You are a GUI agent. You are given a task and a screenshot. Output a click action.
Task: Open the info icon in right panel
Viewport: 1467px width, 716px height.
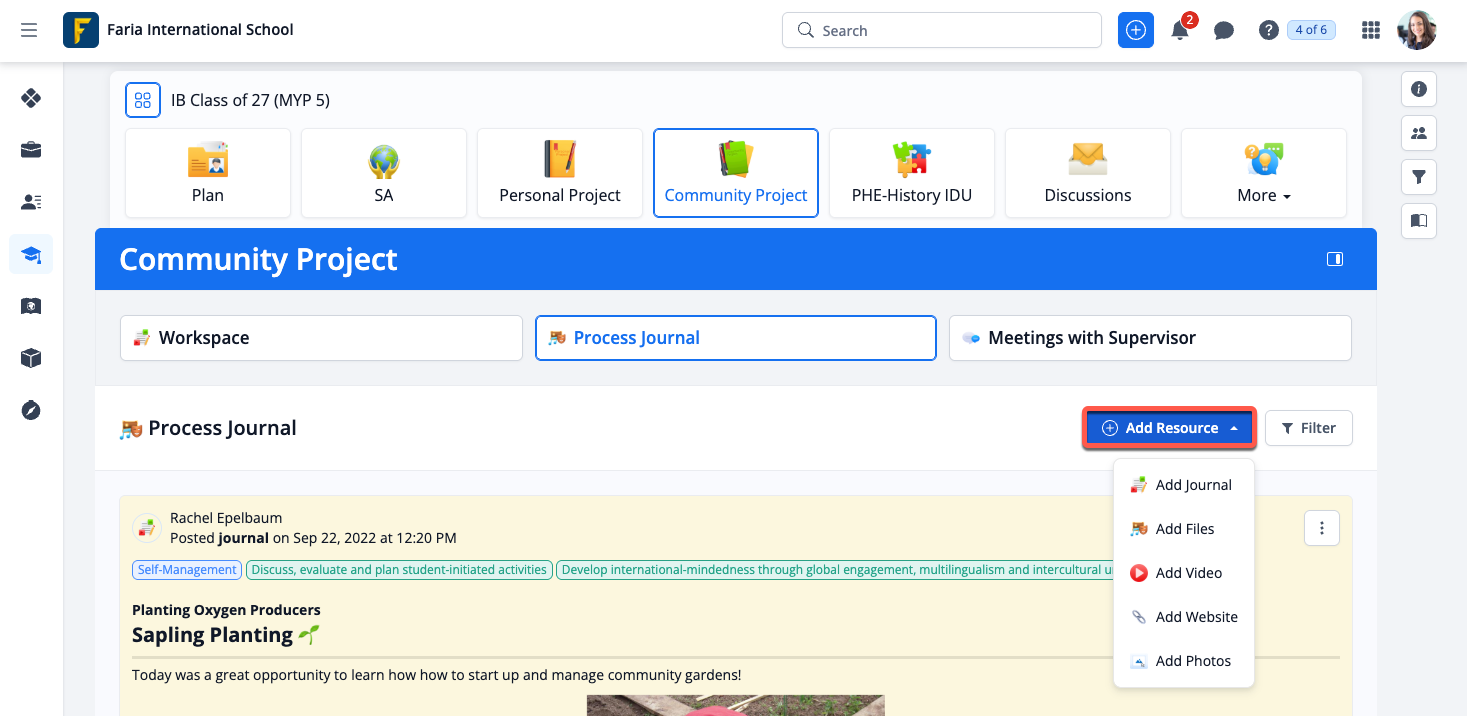(1418, 89)
